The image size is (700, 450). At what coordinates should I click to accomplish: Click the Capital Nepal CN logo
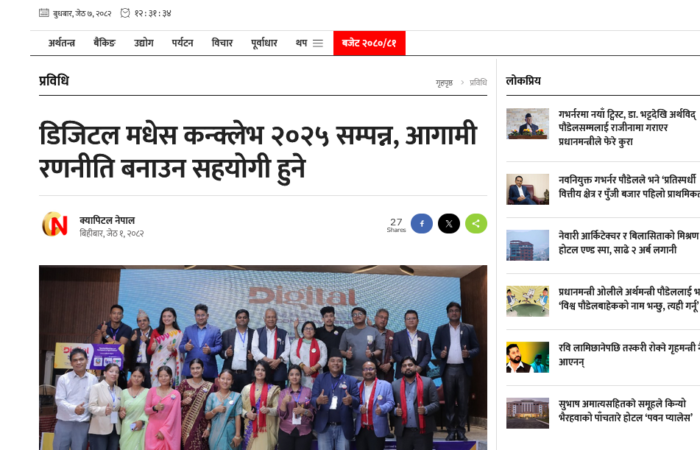55,224
